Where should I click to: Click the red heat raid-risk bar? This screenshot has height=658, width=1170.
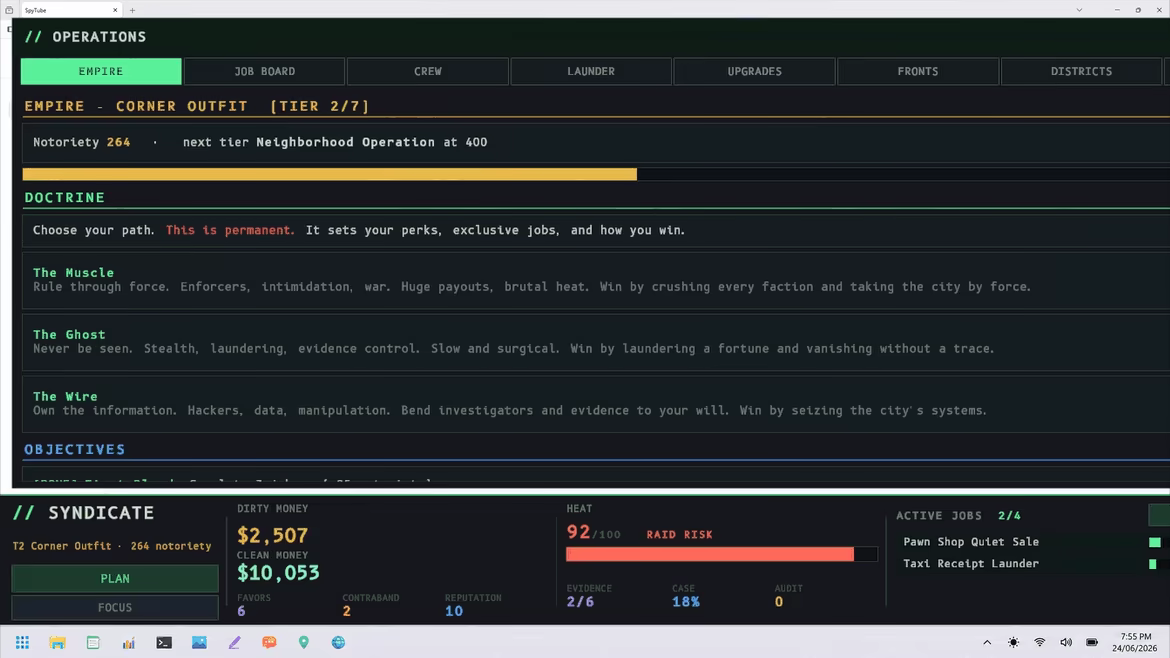pos(710,554)
